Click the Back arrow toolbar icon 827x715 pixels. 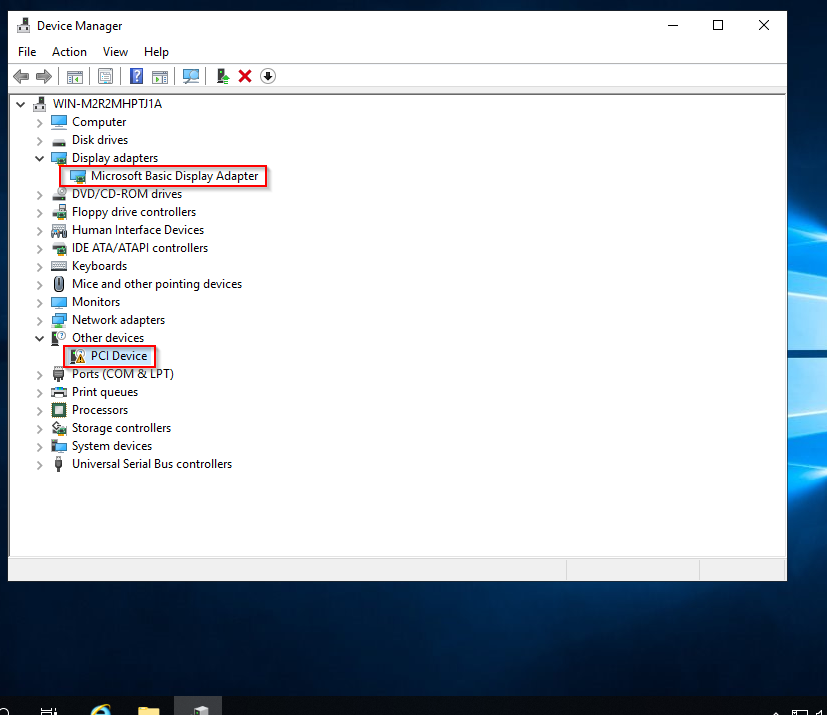(21, 76)
